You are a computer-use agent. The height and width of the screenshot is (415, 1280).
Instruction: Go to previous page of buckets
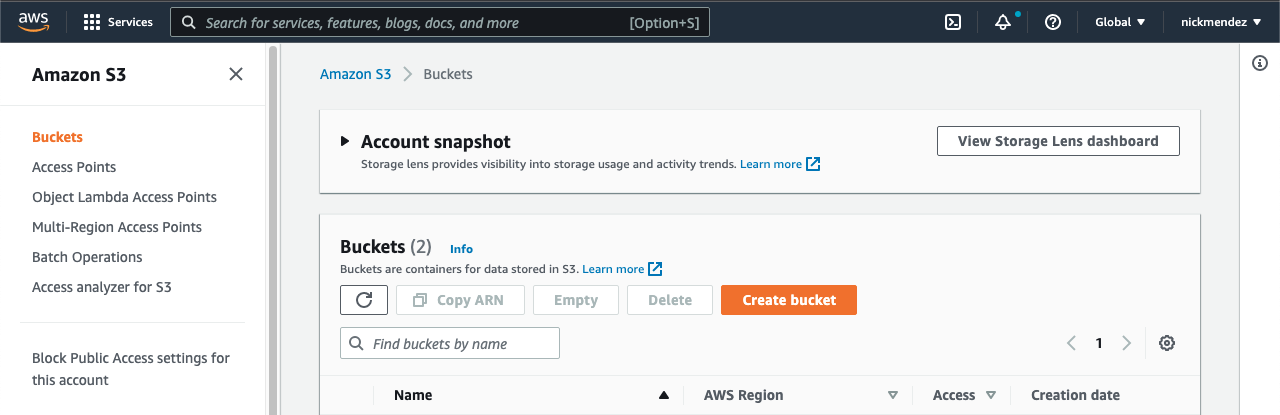[1071, 343]
